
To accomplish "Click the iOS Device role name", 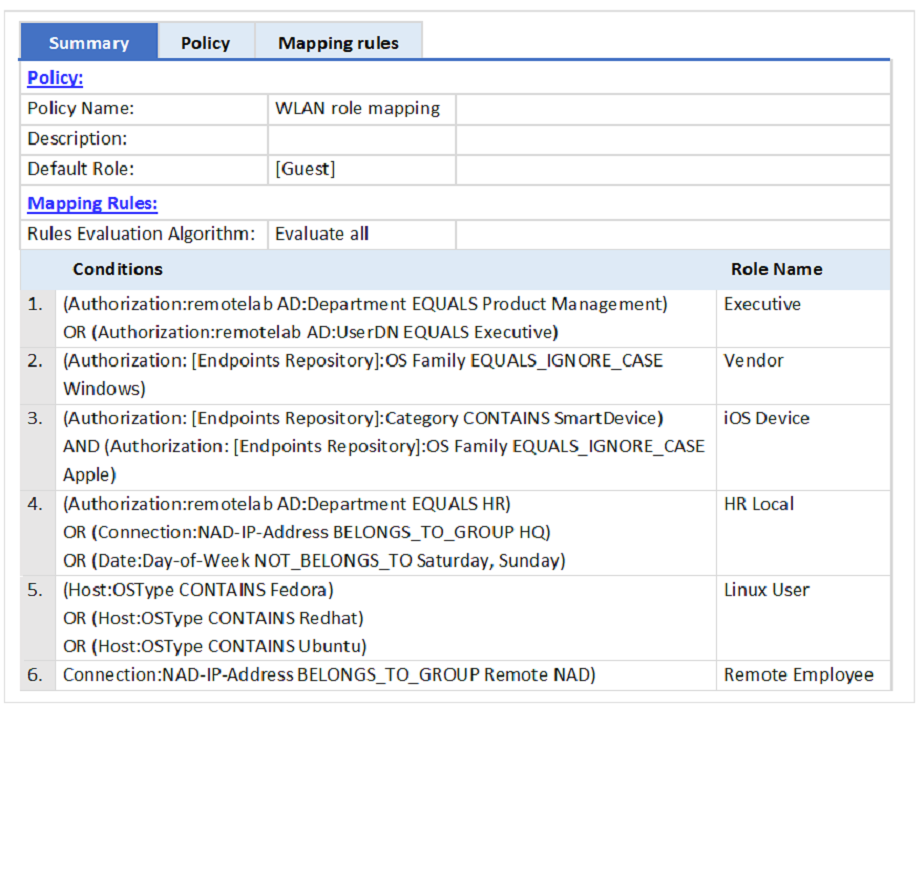I will 766,418.
